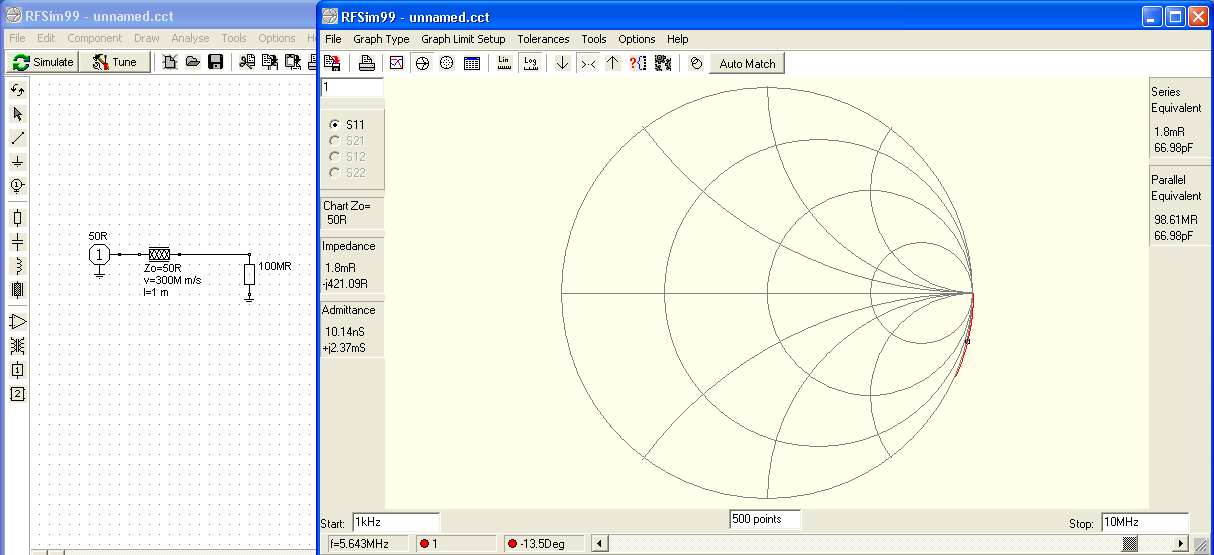Select the wire drawing tool
The image size is (1214, 555).
pos(17,138)
